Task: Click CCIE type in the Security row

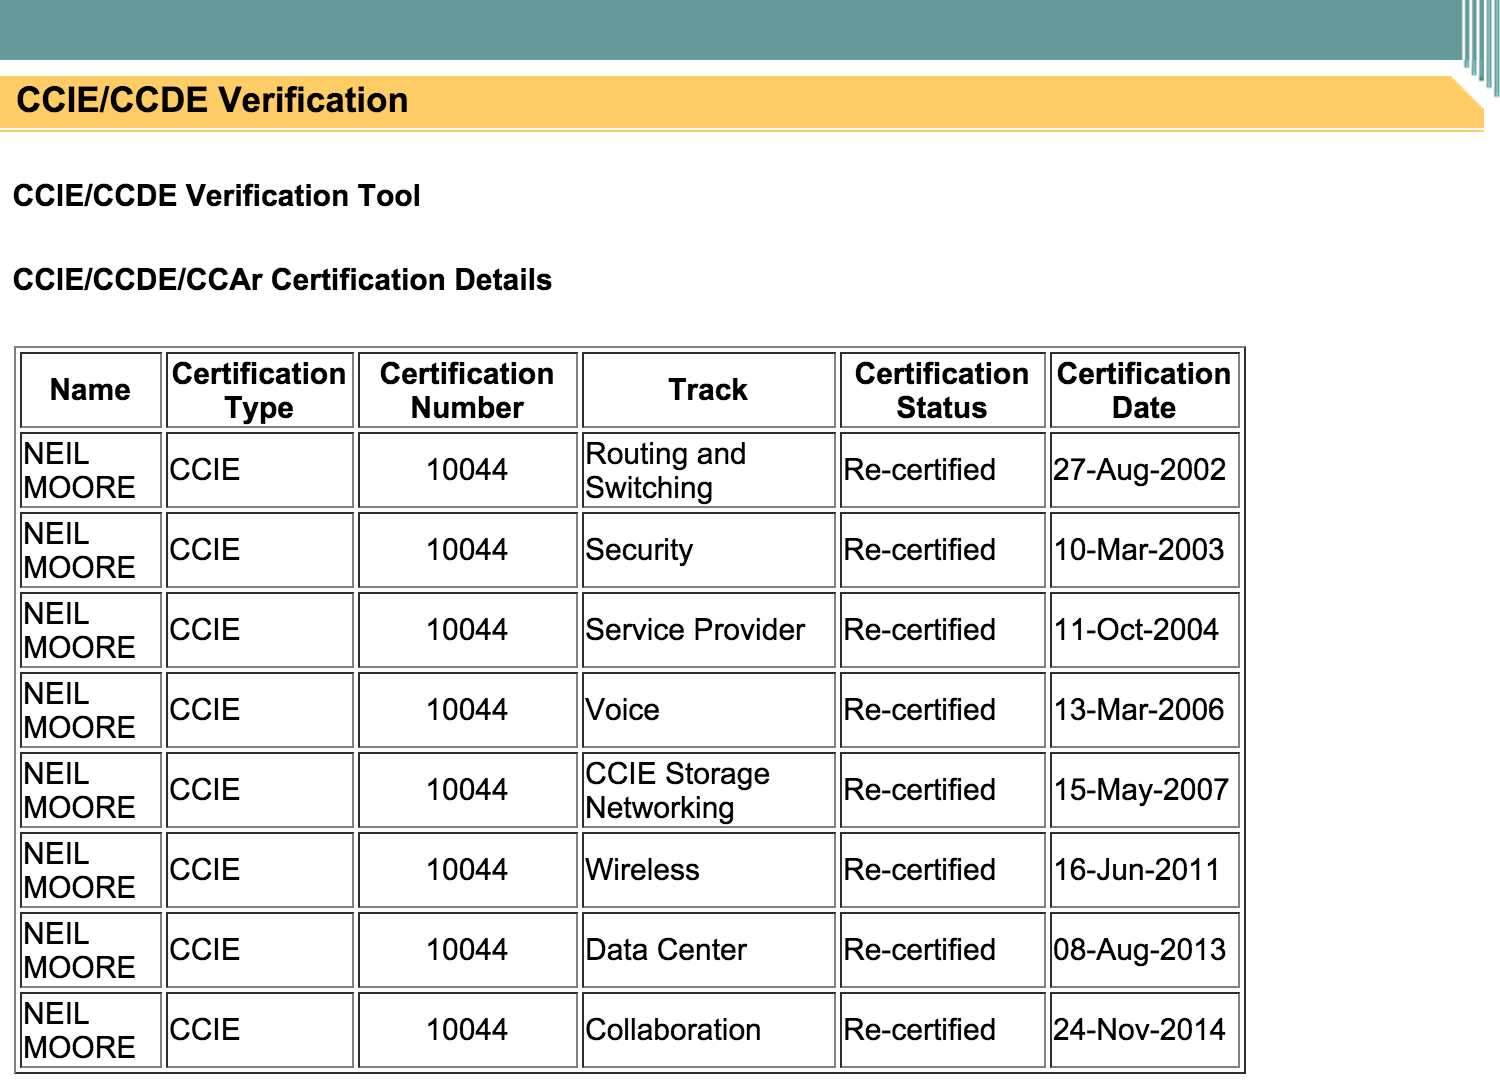Action: pyautogui.click(x=205, y=550)
